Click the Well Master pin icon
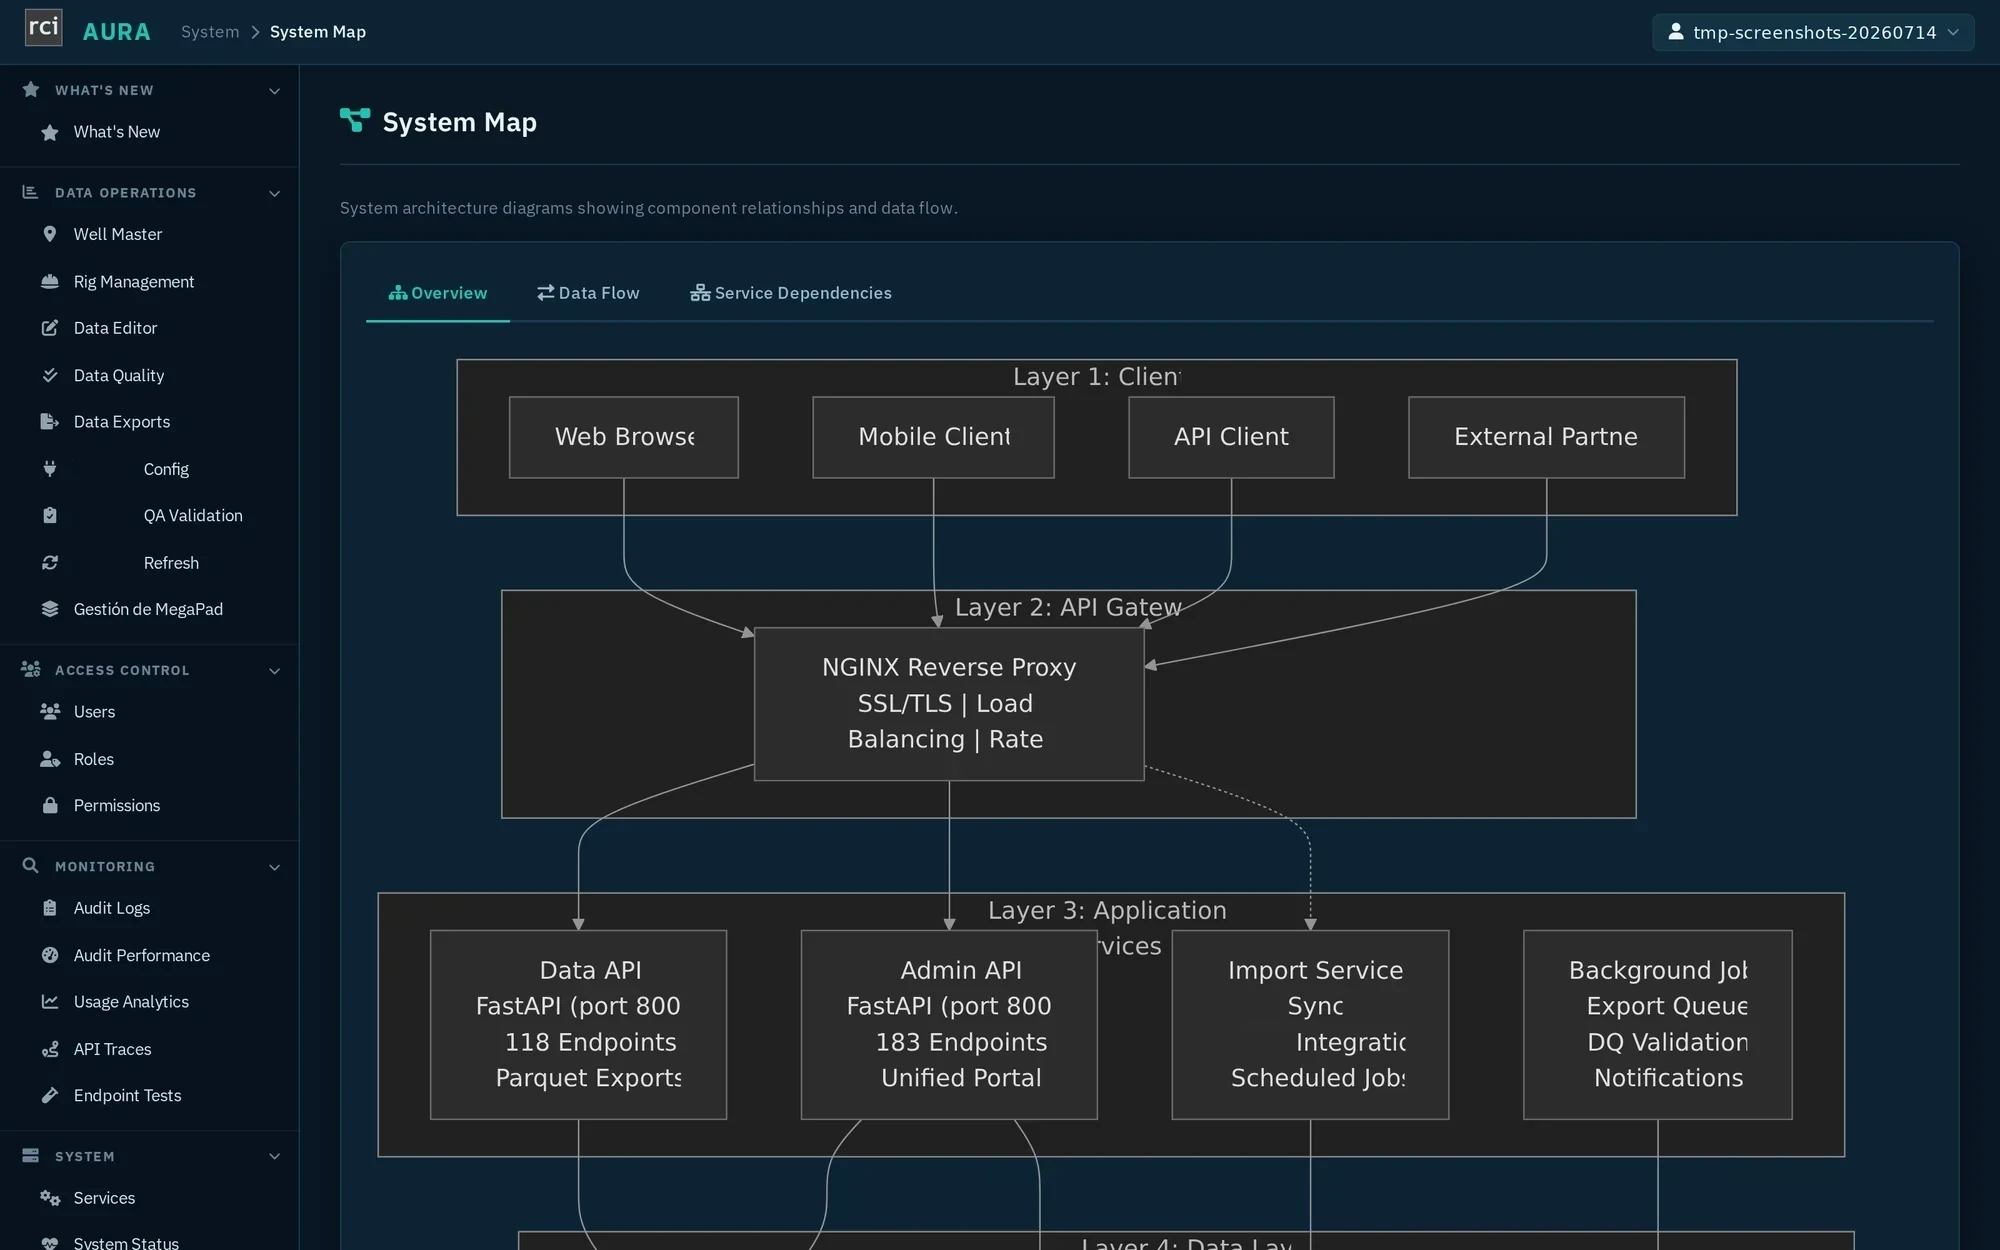Screen dimensions: 2000x1250 [x=50, y=234]
